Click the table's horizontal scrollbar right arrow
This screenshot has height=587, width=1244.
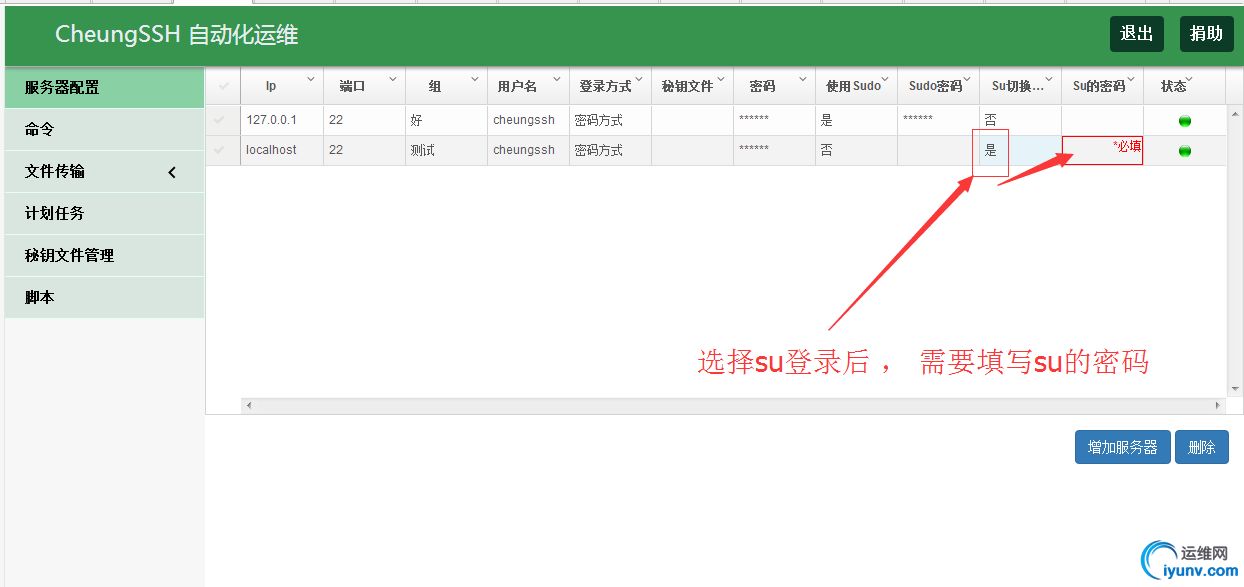1218,405
